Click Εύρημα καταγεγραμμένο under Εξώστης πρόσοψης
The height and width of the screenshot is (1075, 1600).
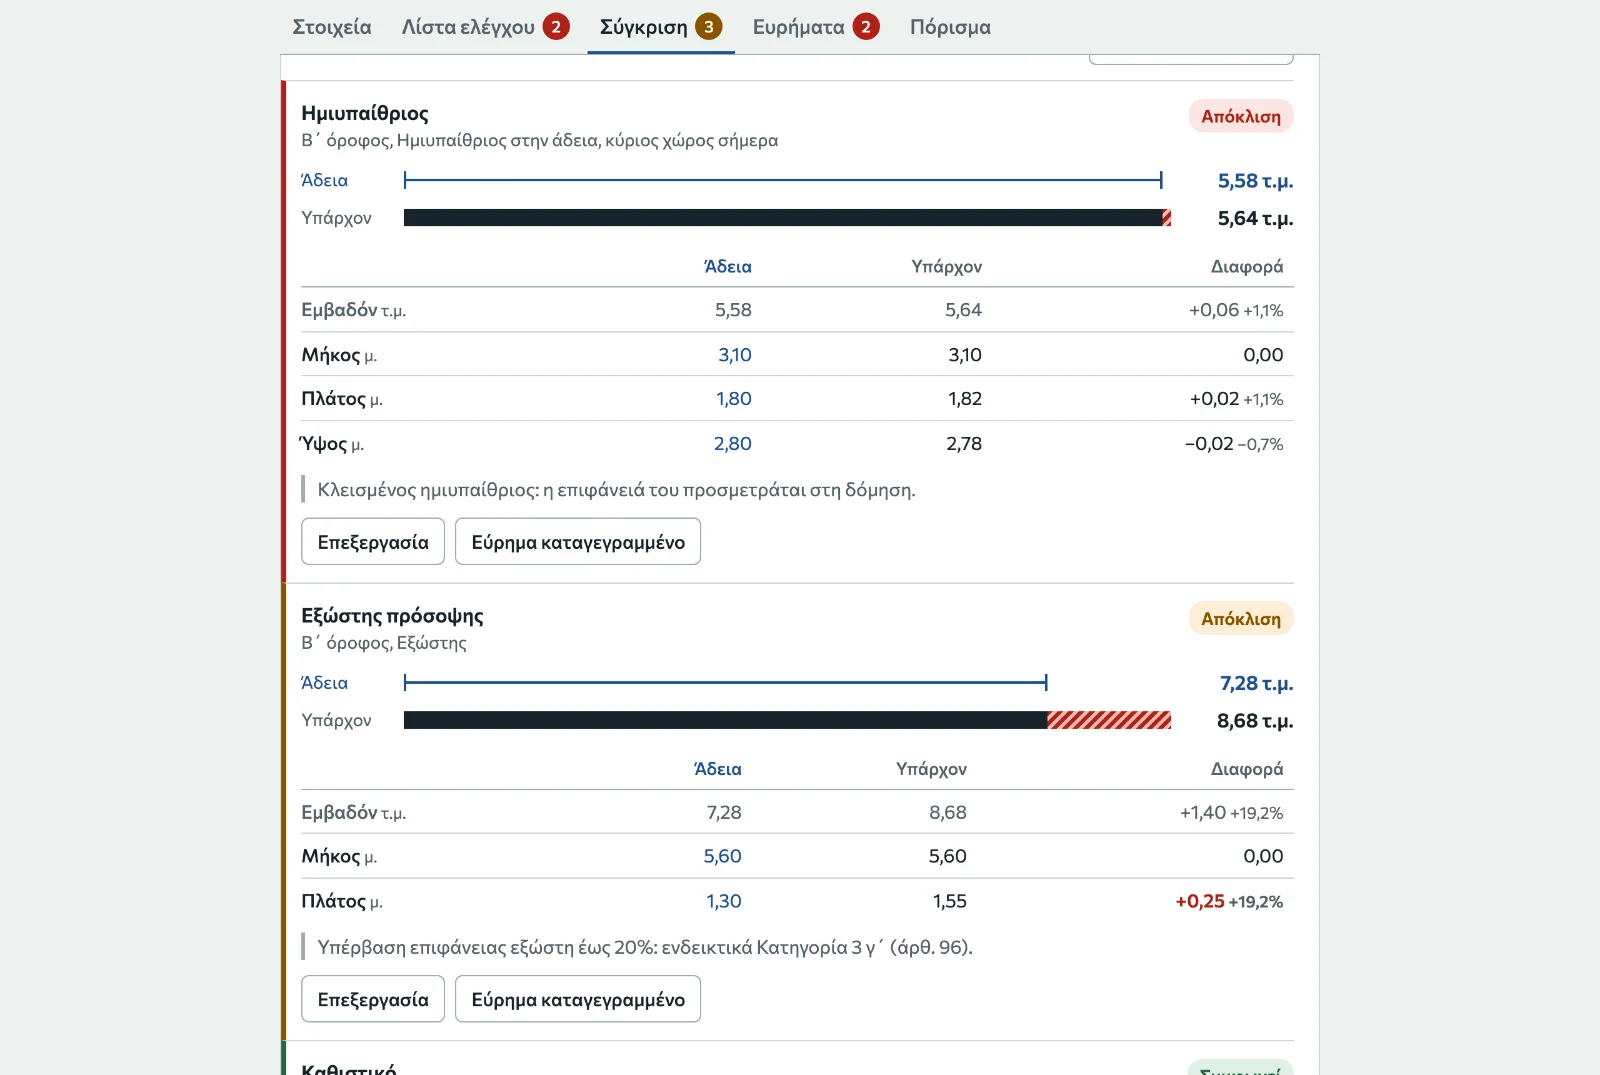[578, 999]
